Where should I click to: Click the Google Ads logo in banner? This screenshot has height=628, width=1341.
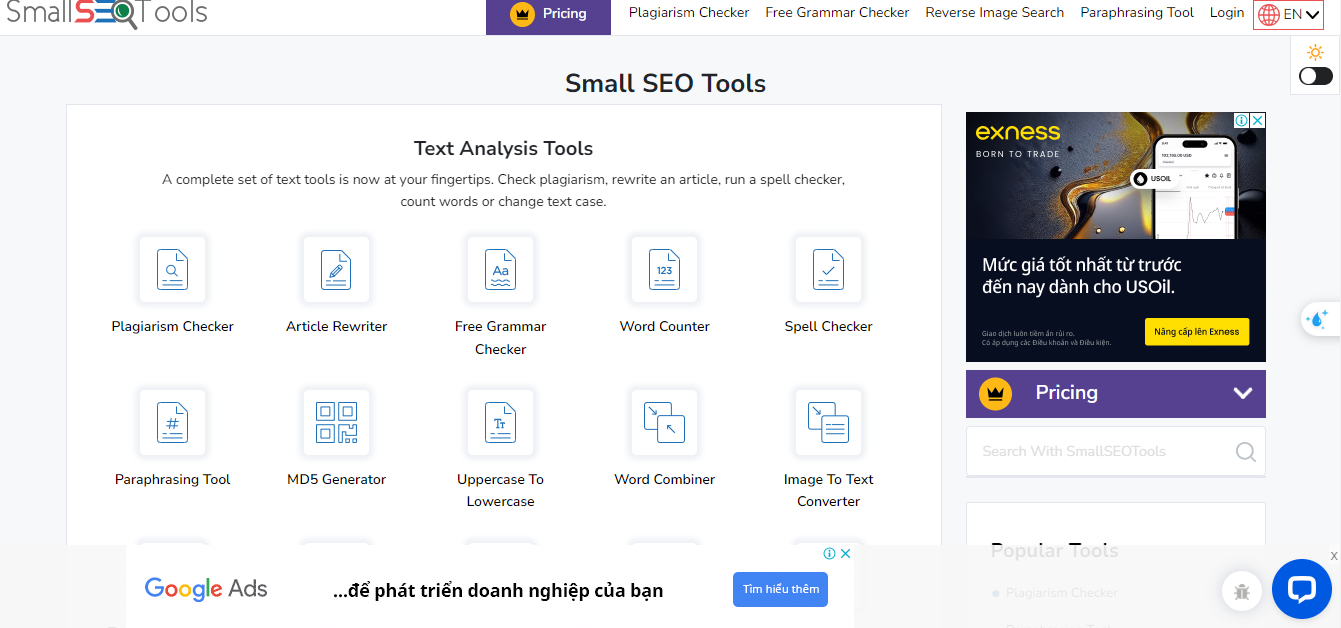pyautogui.click(x=206, y=589)
